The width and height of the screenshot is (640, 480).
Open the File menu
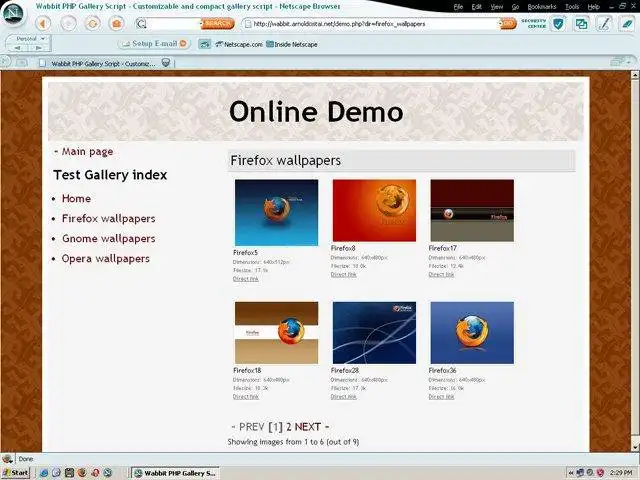458,7
